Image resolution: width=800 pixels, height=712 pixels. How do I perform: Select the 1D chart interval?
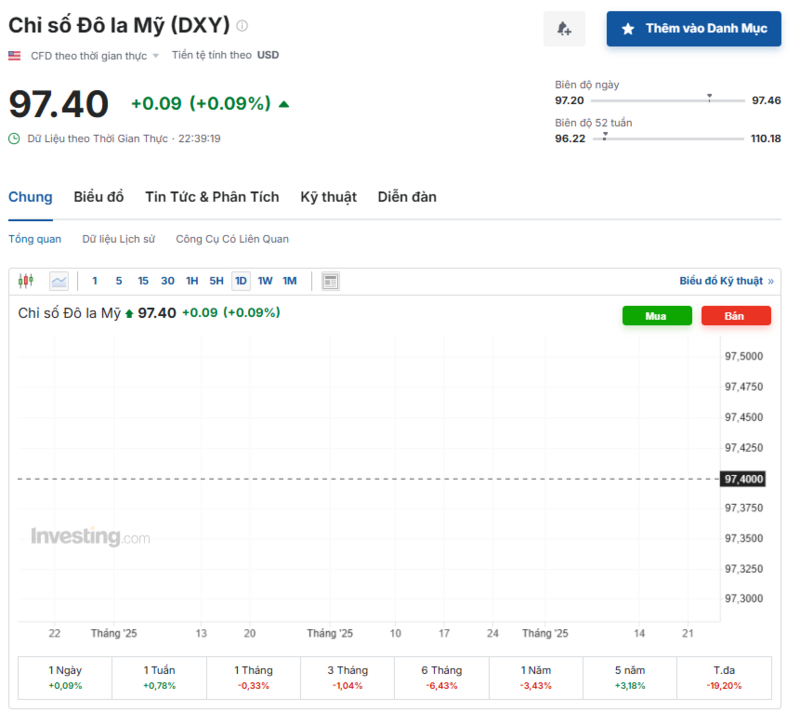pyautogui.click(x=241, y=281)
